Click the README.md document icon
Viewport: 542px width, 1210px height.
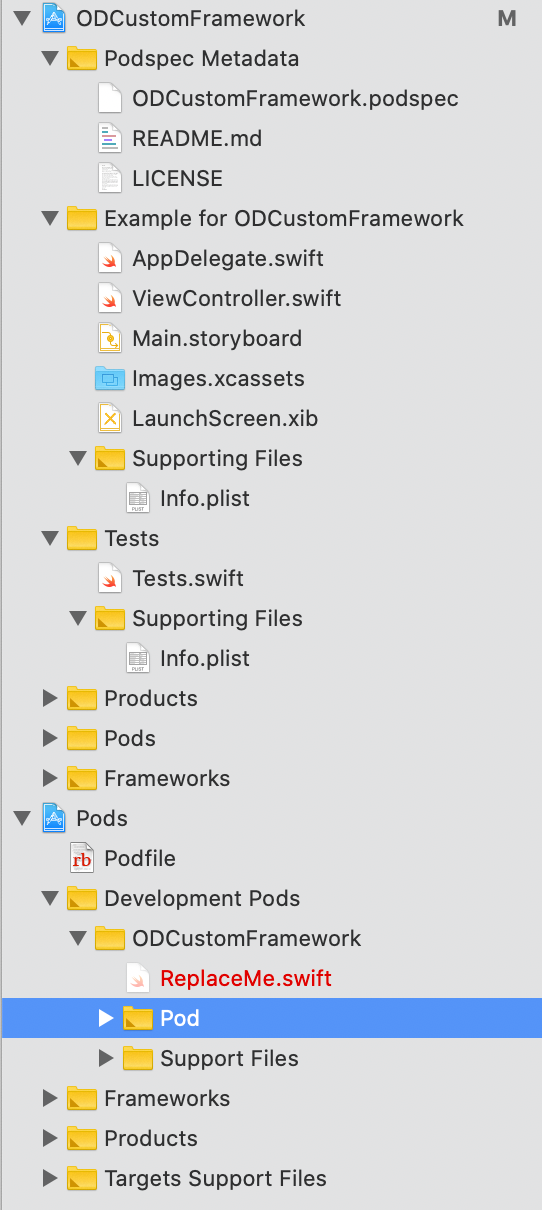[x=110, y=138]
